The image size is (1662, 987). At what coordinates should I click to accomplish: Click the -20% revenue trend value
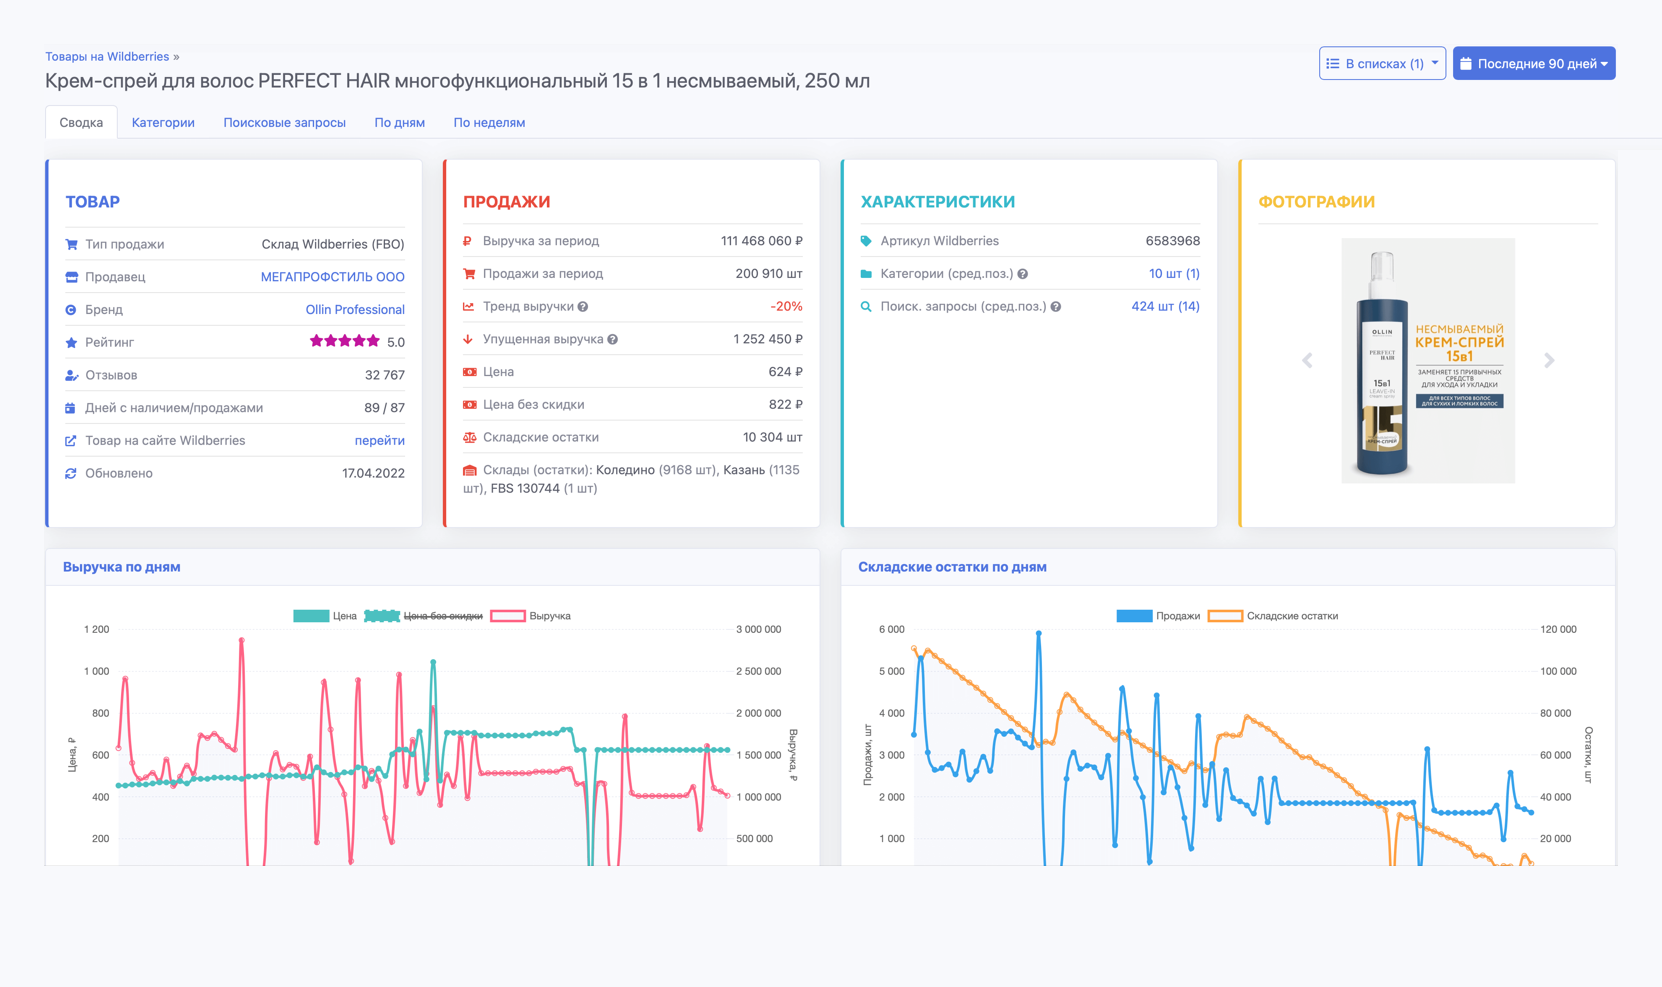(x=786, y=307)
